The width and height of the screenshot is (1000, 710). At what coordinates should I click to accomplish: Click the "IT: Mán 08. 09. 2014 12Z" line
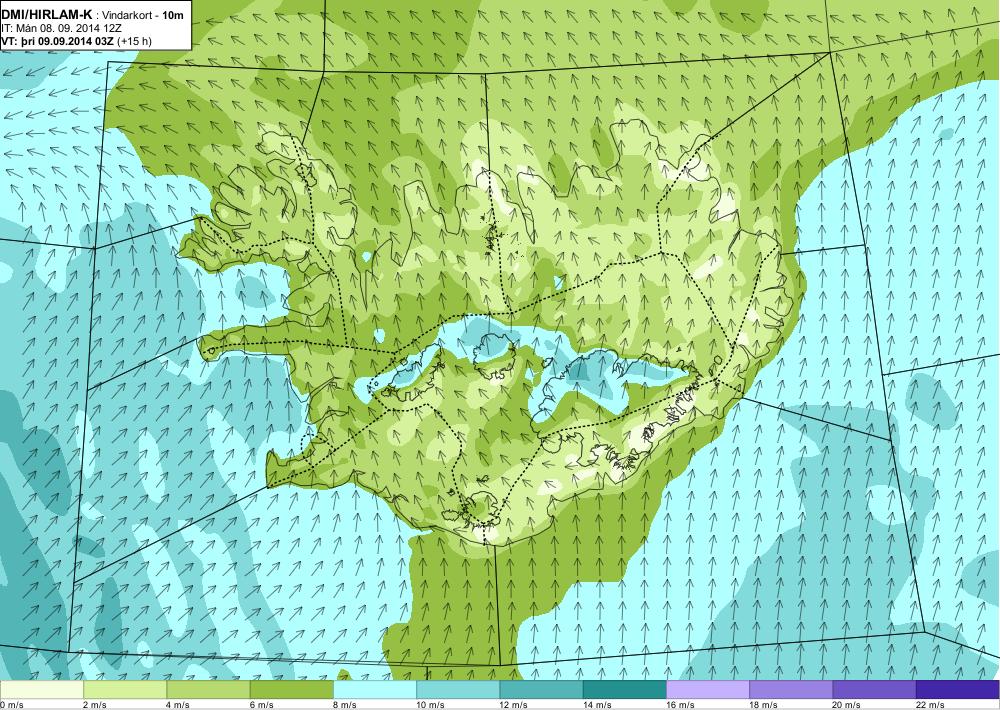(62, 28)
